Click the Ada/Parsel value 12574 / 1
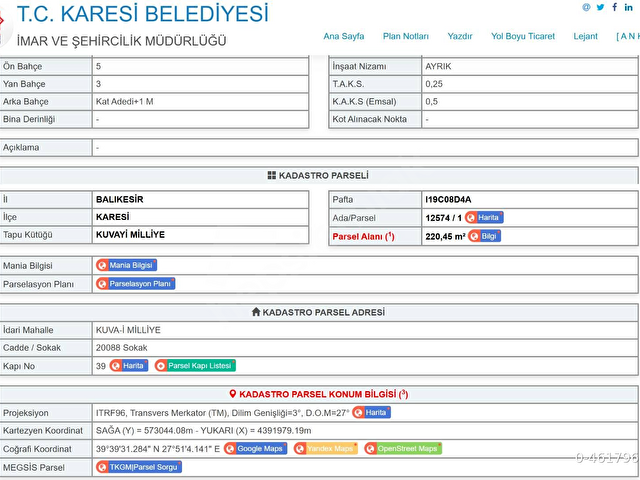Image resolution: width=640 pixels, height=480 pixels. point(443,218)
